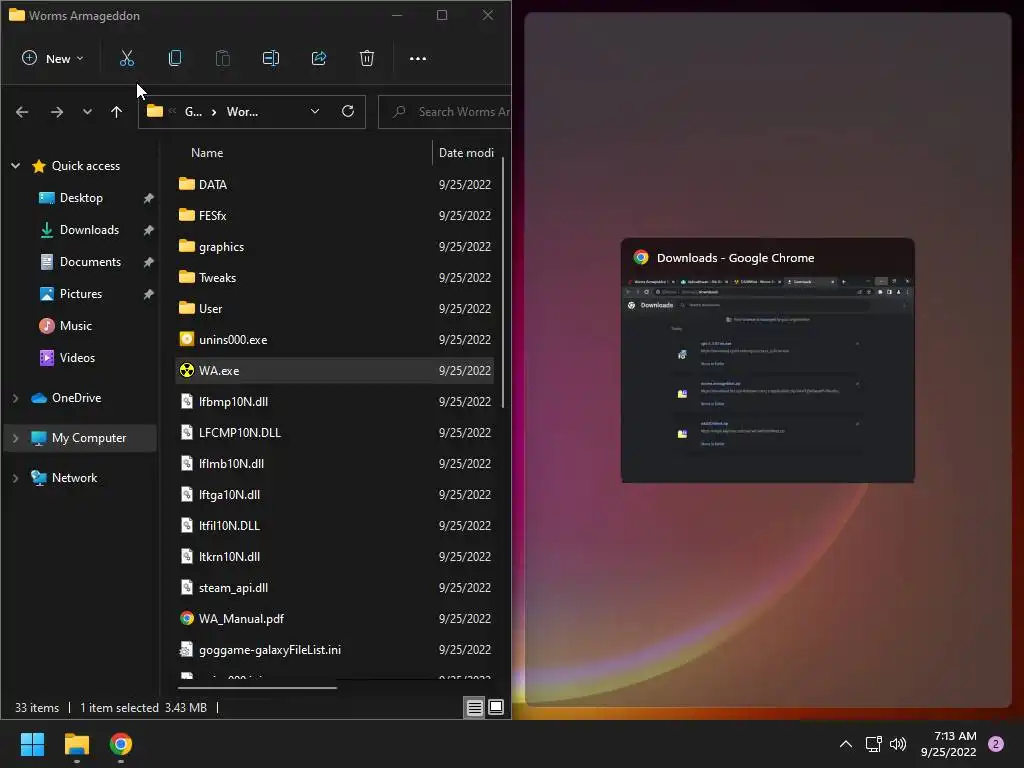Open Desktop in Quick access
This screenshot has width=1024, height=768.
(x=81, y=198)
